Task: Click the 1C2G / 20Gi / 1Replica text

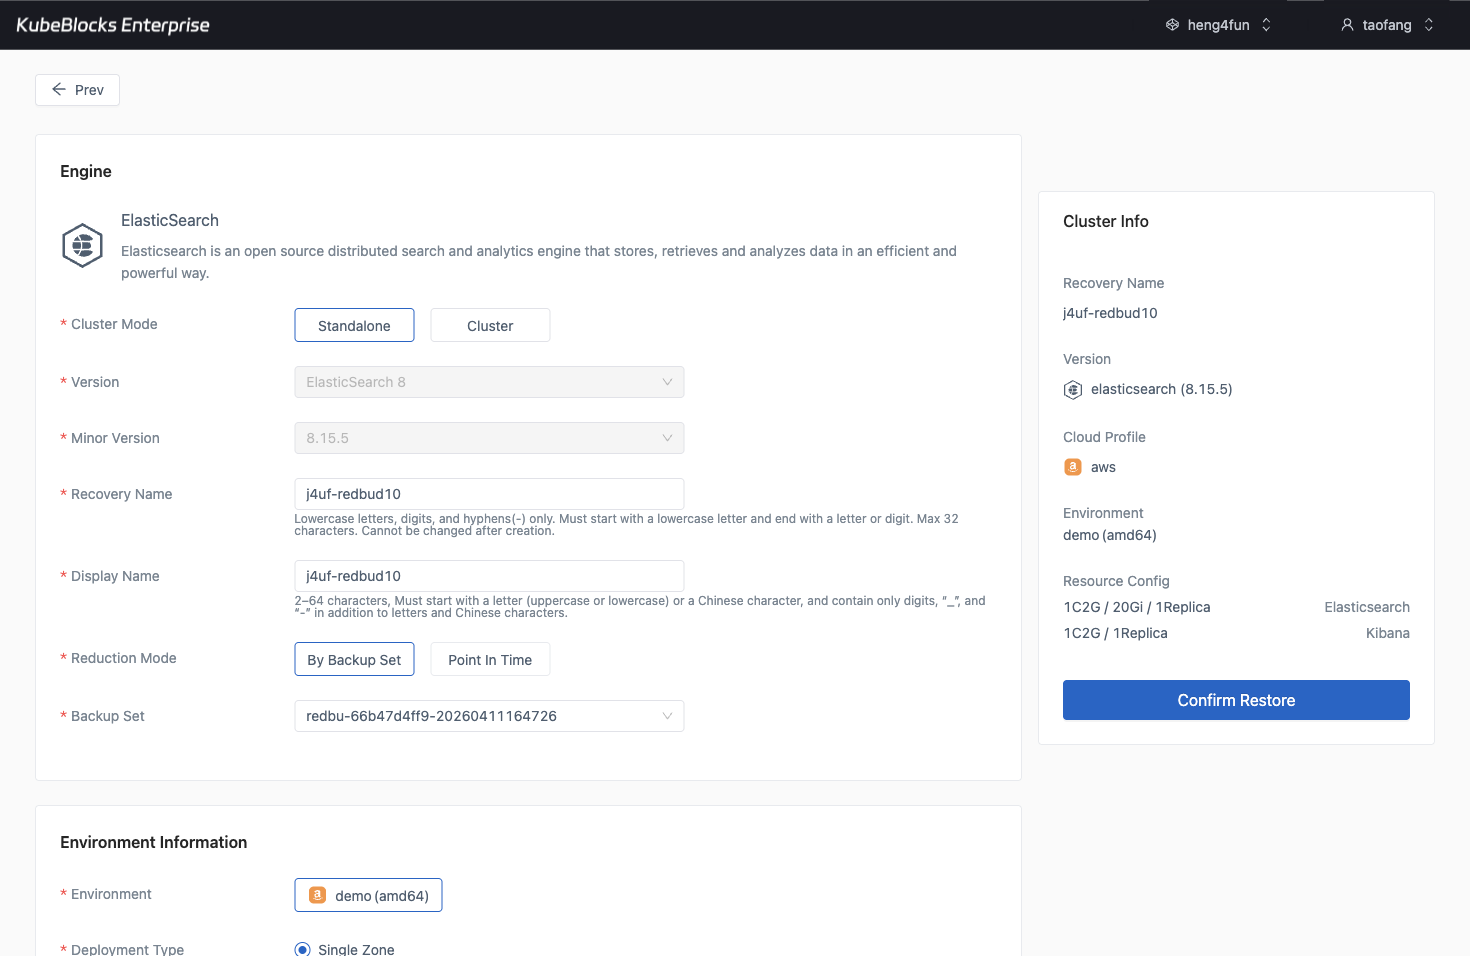Action: 1137,607
